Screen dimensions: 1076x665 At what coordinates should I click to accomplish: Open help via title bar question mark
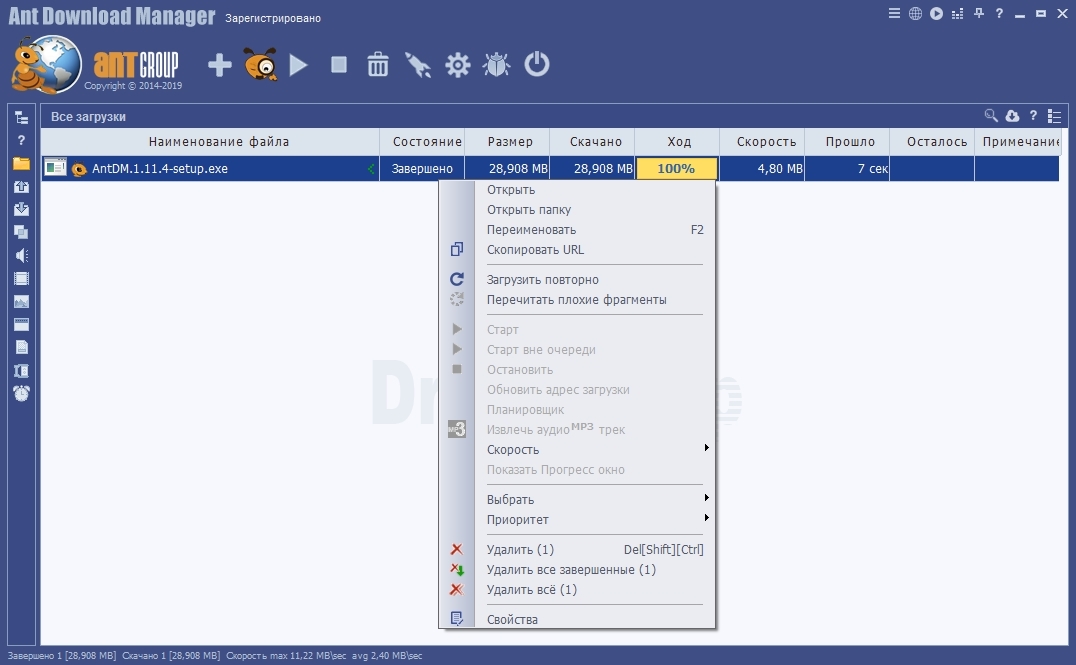coord(999,13)
